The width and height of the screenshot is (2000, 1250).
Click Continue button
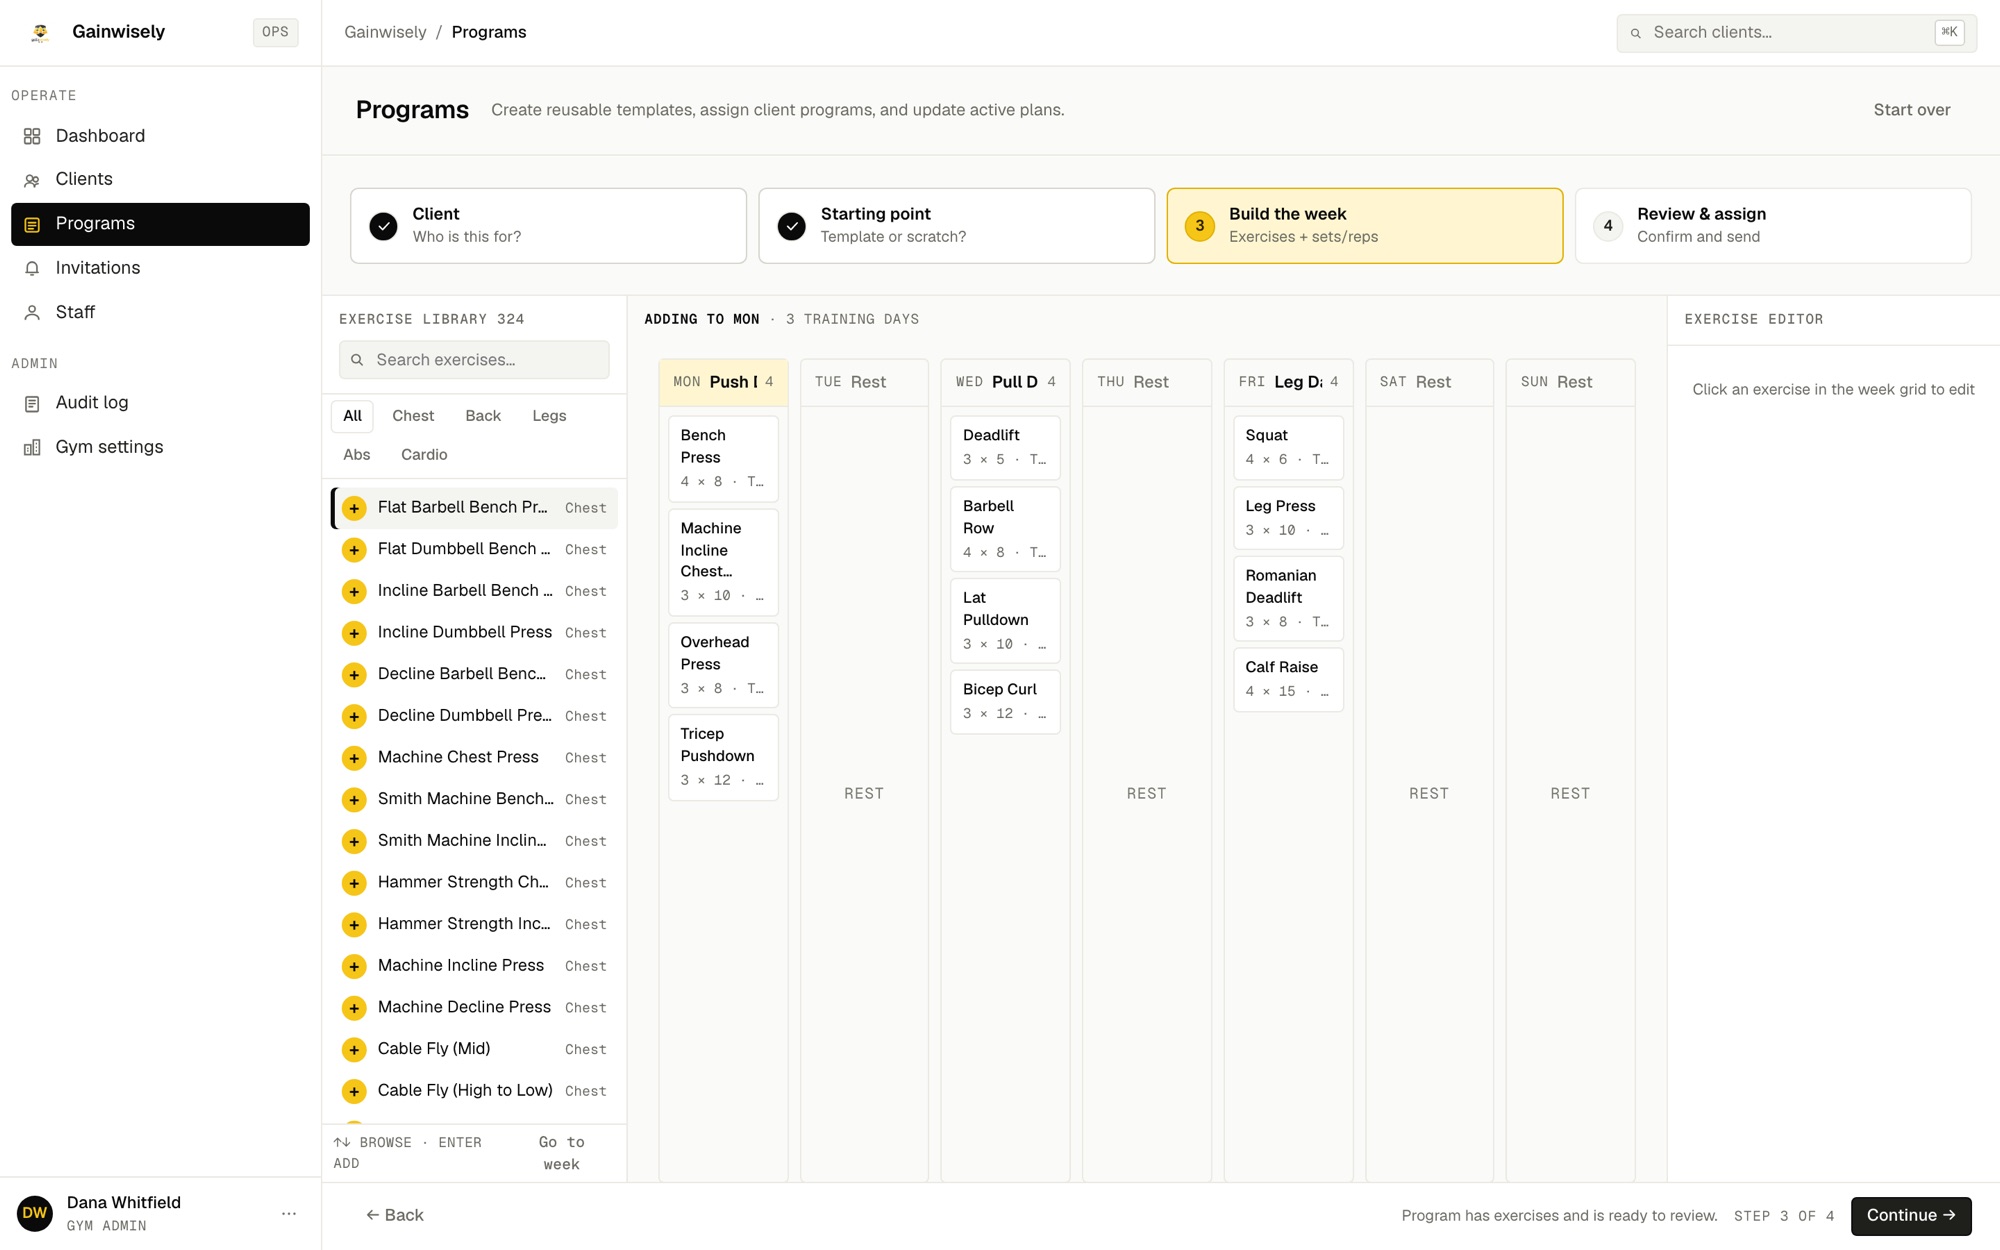[1910, 1216]
